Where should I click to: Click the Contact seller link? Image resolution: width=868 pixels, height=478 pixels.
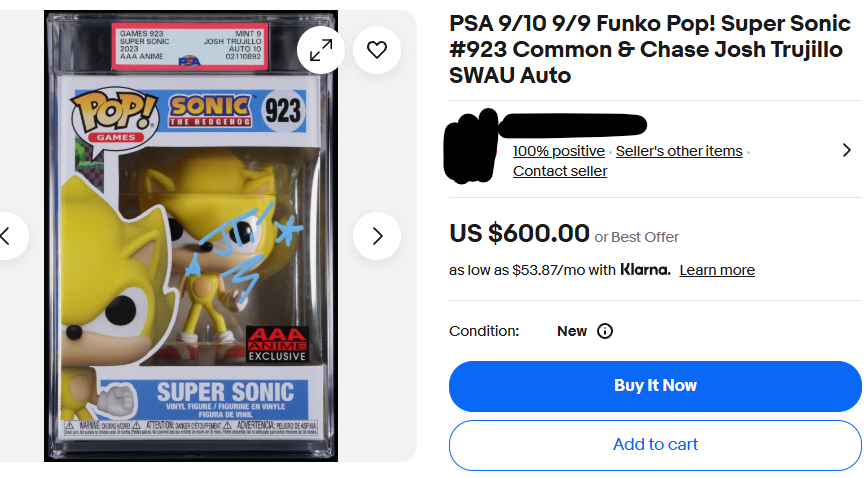pos(560,171)
